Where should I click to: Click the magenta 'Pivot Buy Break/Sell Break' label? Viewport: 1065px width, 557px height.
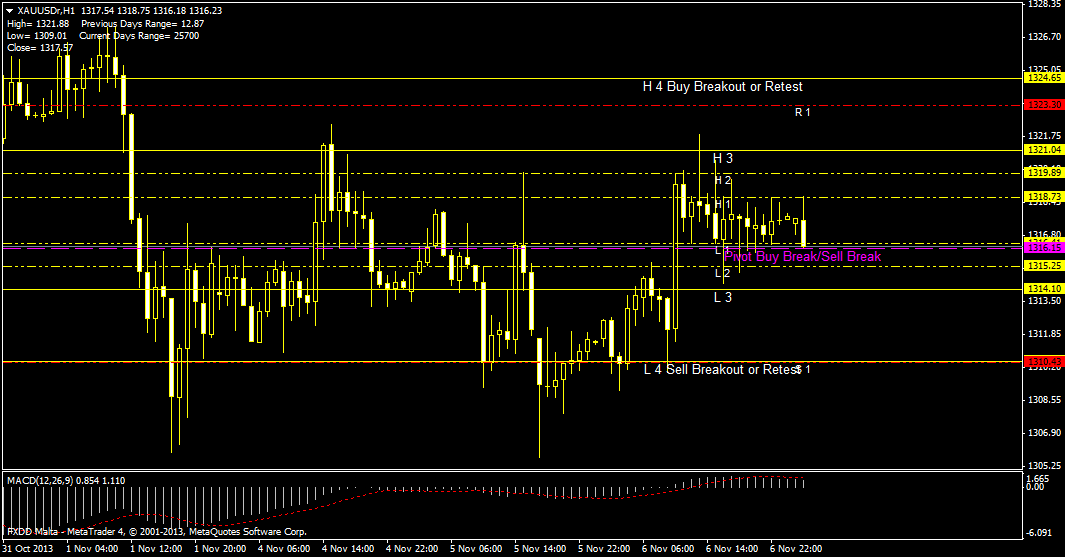(803, 257)
